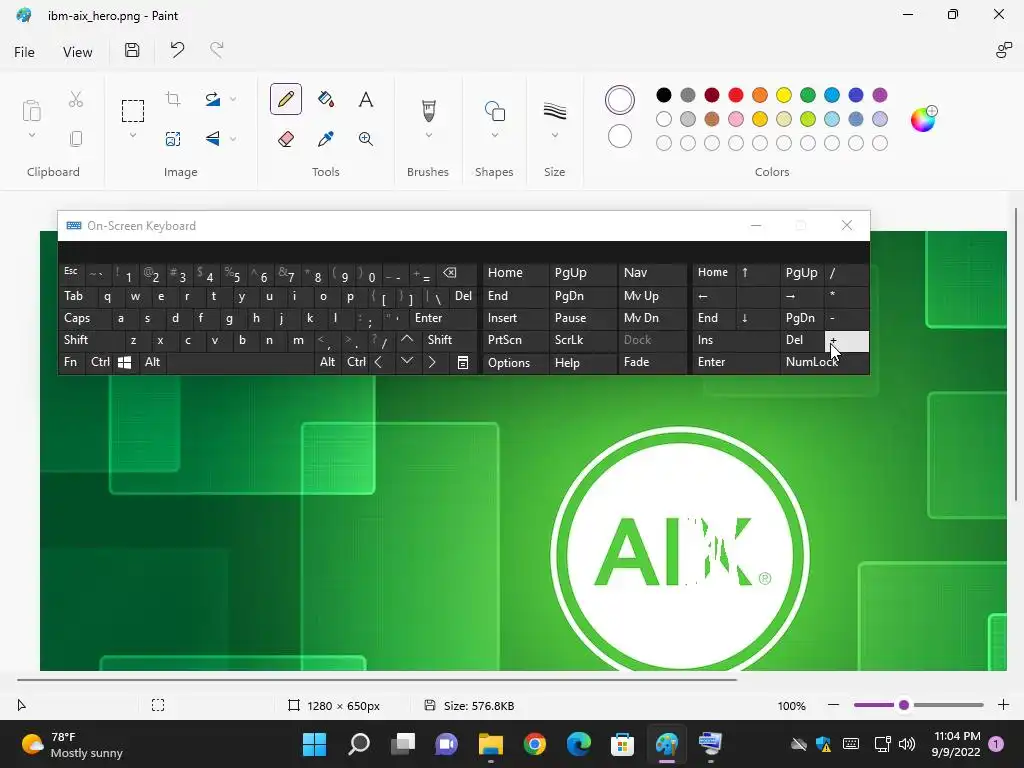Image resolution: width=1024 pixels, height=768 pixels.
Task: Expand the Brushes dropdown arrow
Action: pyautogui.click(x=428, y=135)
